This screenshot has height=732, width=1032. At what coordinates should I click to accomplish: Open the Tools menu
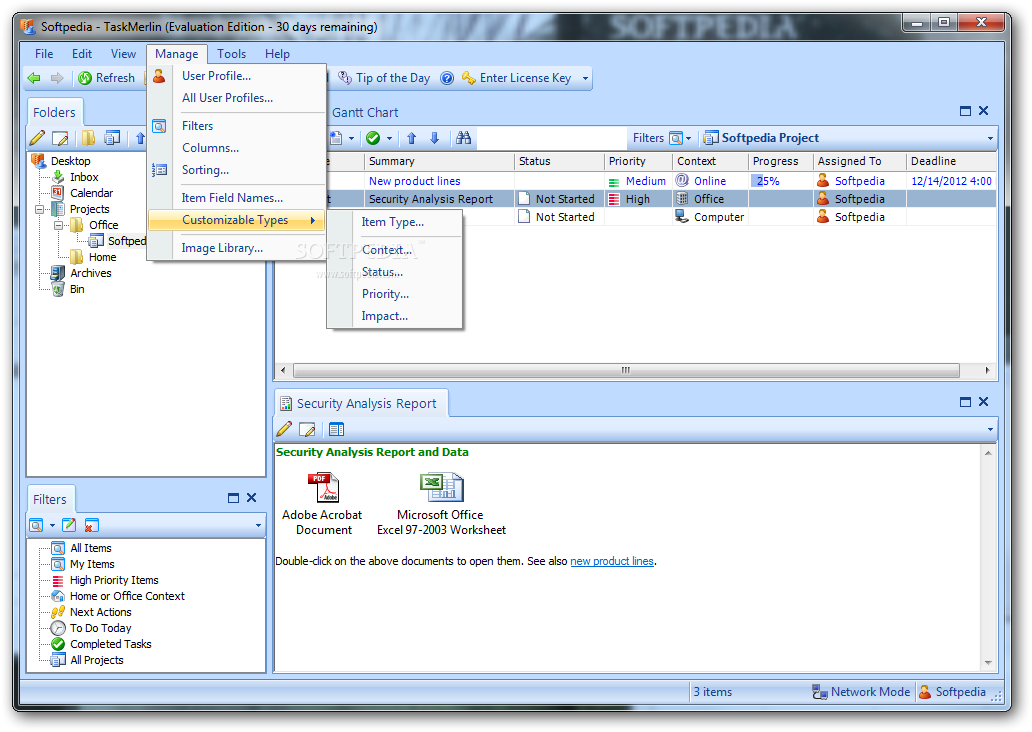coord(232,54)
